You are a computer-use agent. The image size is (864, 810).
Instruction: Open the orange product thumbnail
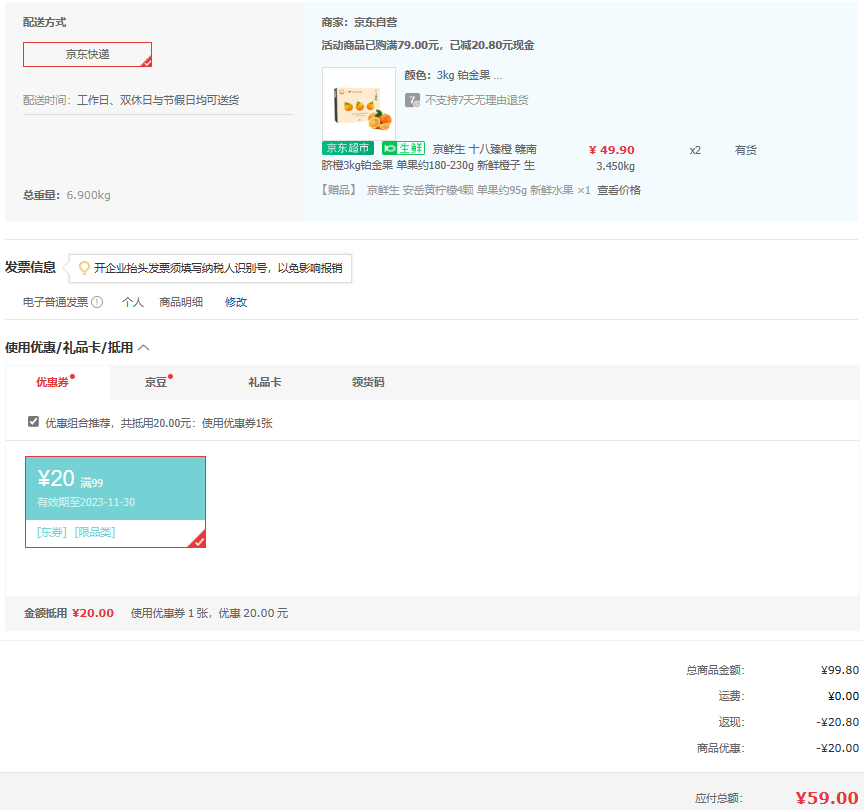click(359, 104)
